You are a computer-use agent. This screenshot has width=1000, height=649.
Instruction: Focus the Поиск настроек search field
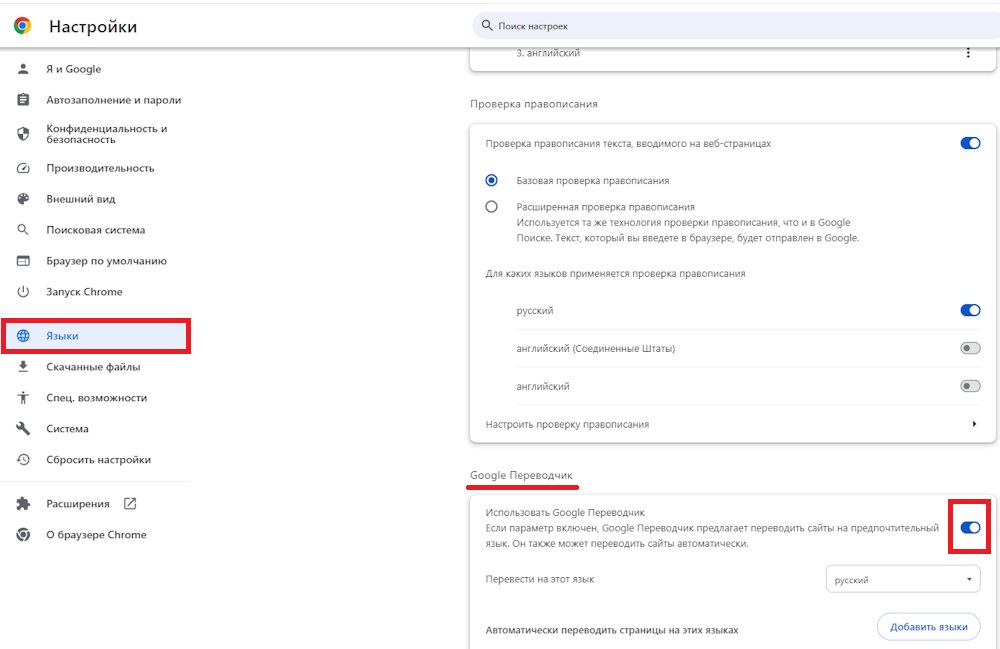pyautogui.click(x=736, y=26)
